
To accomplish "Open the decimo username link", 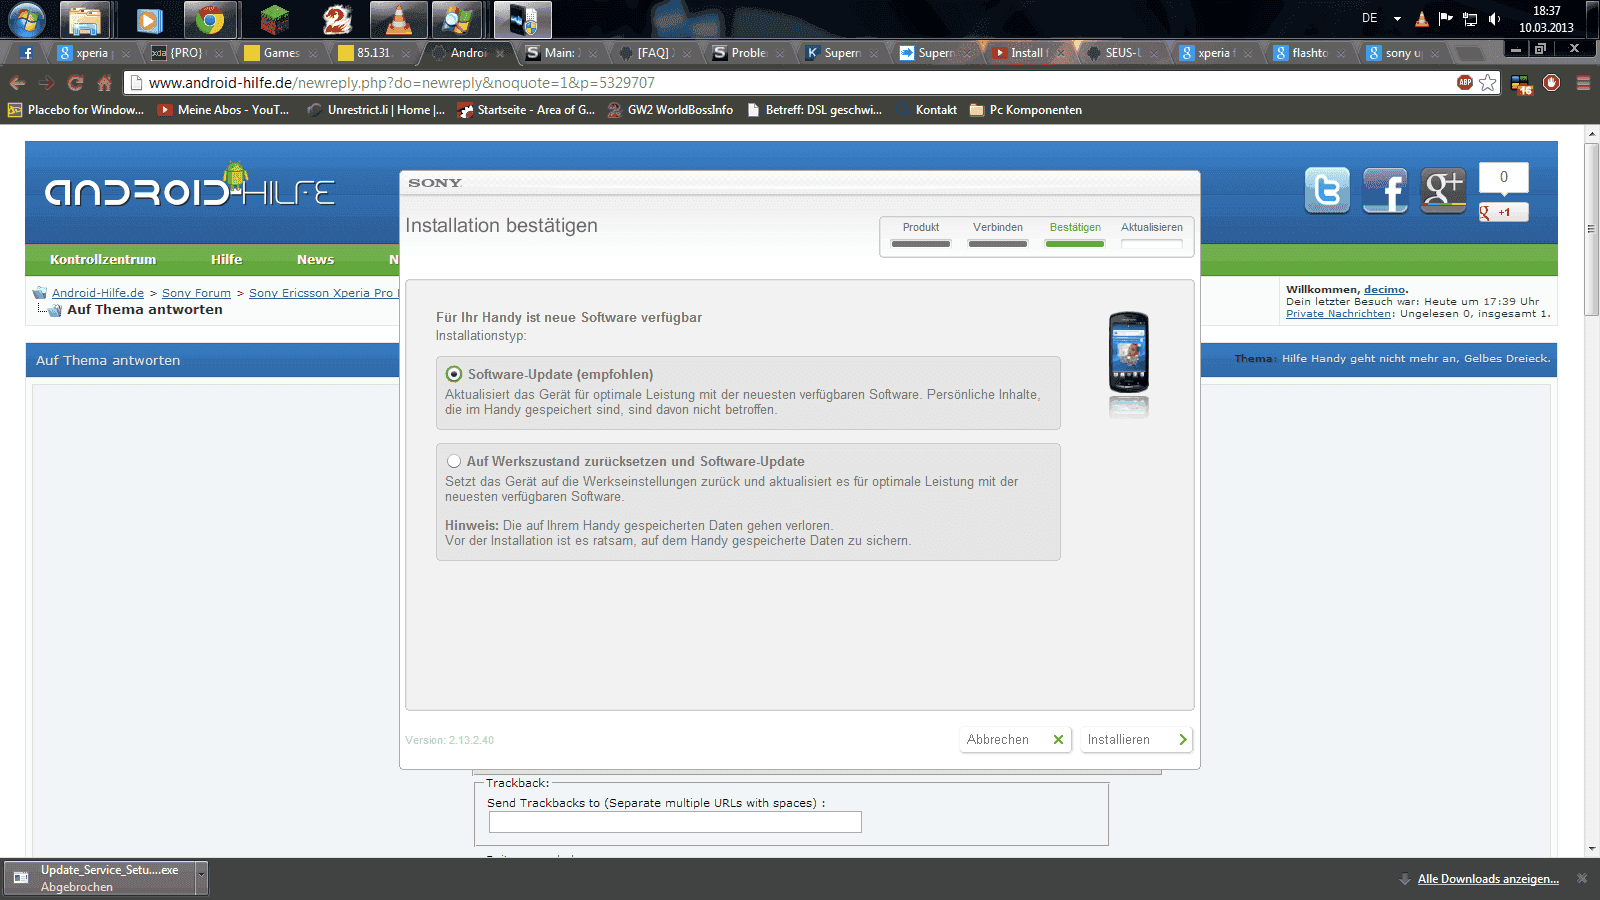I will [1384, 289].
